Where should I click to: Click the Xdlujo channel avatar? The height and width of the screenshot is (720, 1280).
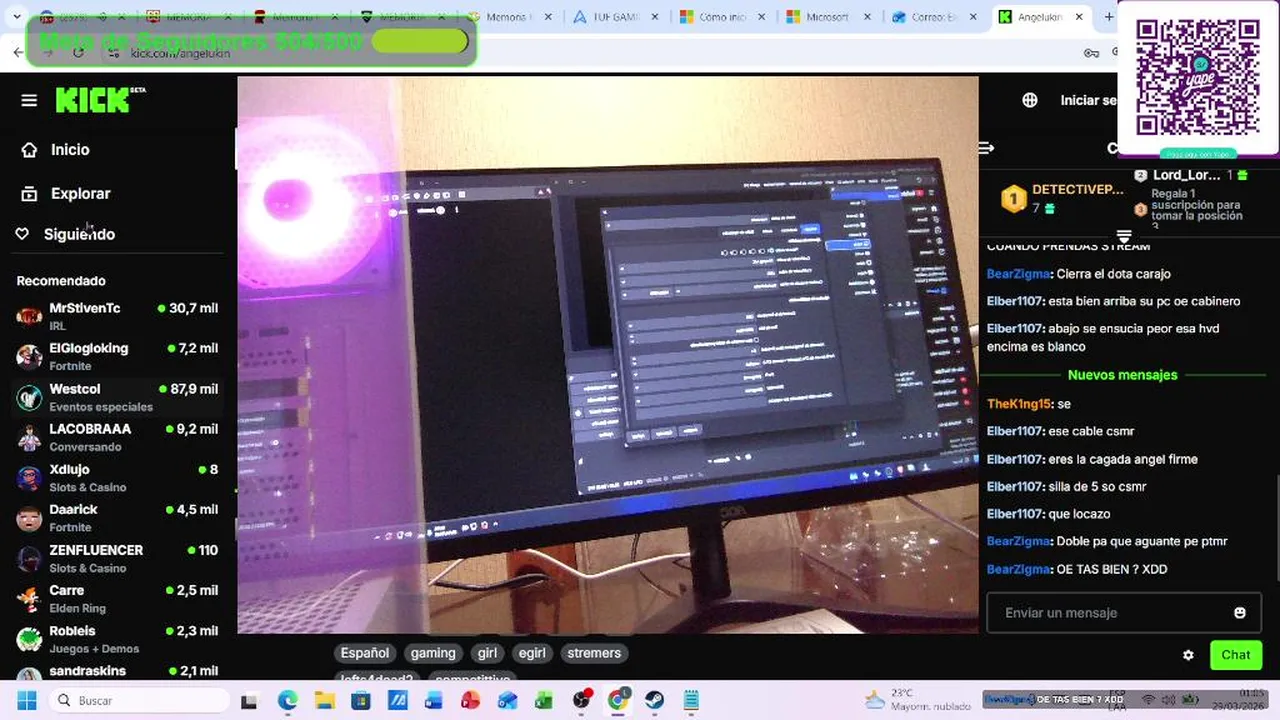pos(29,478)
